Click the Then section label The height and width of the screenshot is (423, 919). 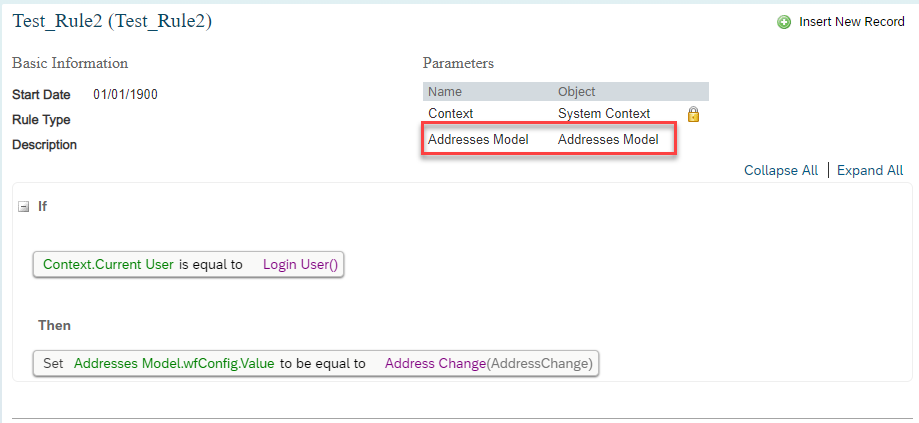tap(55, 325)
